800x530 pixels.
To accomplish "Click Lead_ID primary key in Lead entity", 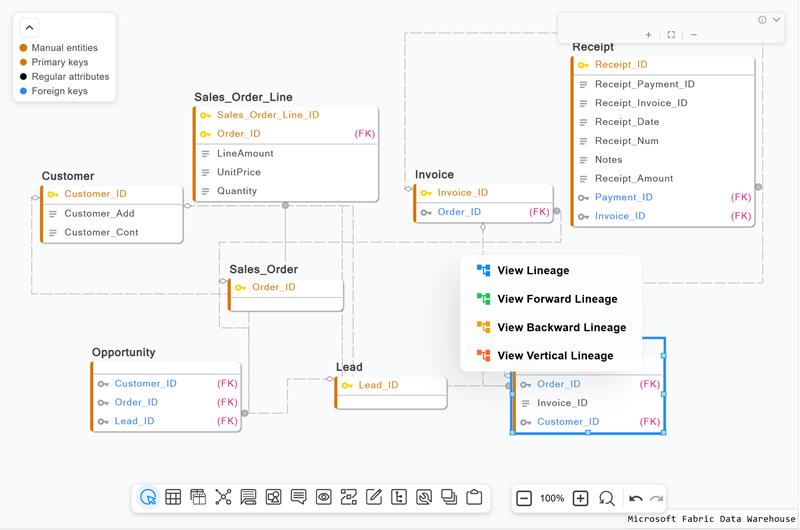I will pyautogui.click(x=392, y=385).
